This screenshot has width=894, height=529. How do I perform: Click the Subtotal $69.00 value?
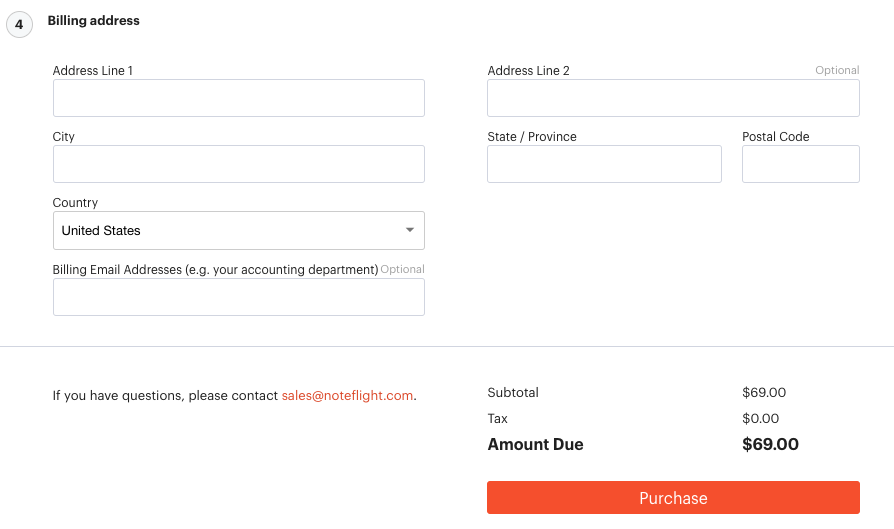pyautogui.click(x=764, y=392)
